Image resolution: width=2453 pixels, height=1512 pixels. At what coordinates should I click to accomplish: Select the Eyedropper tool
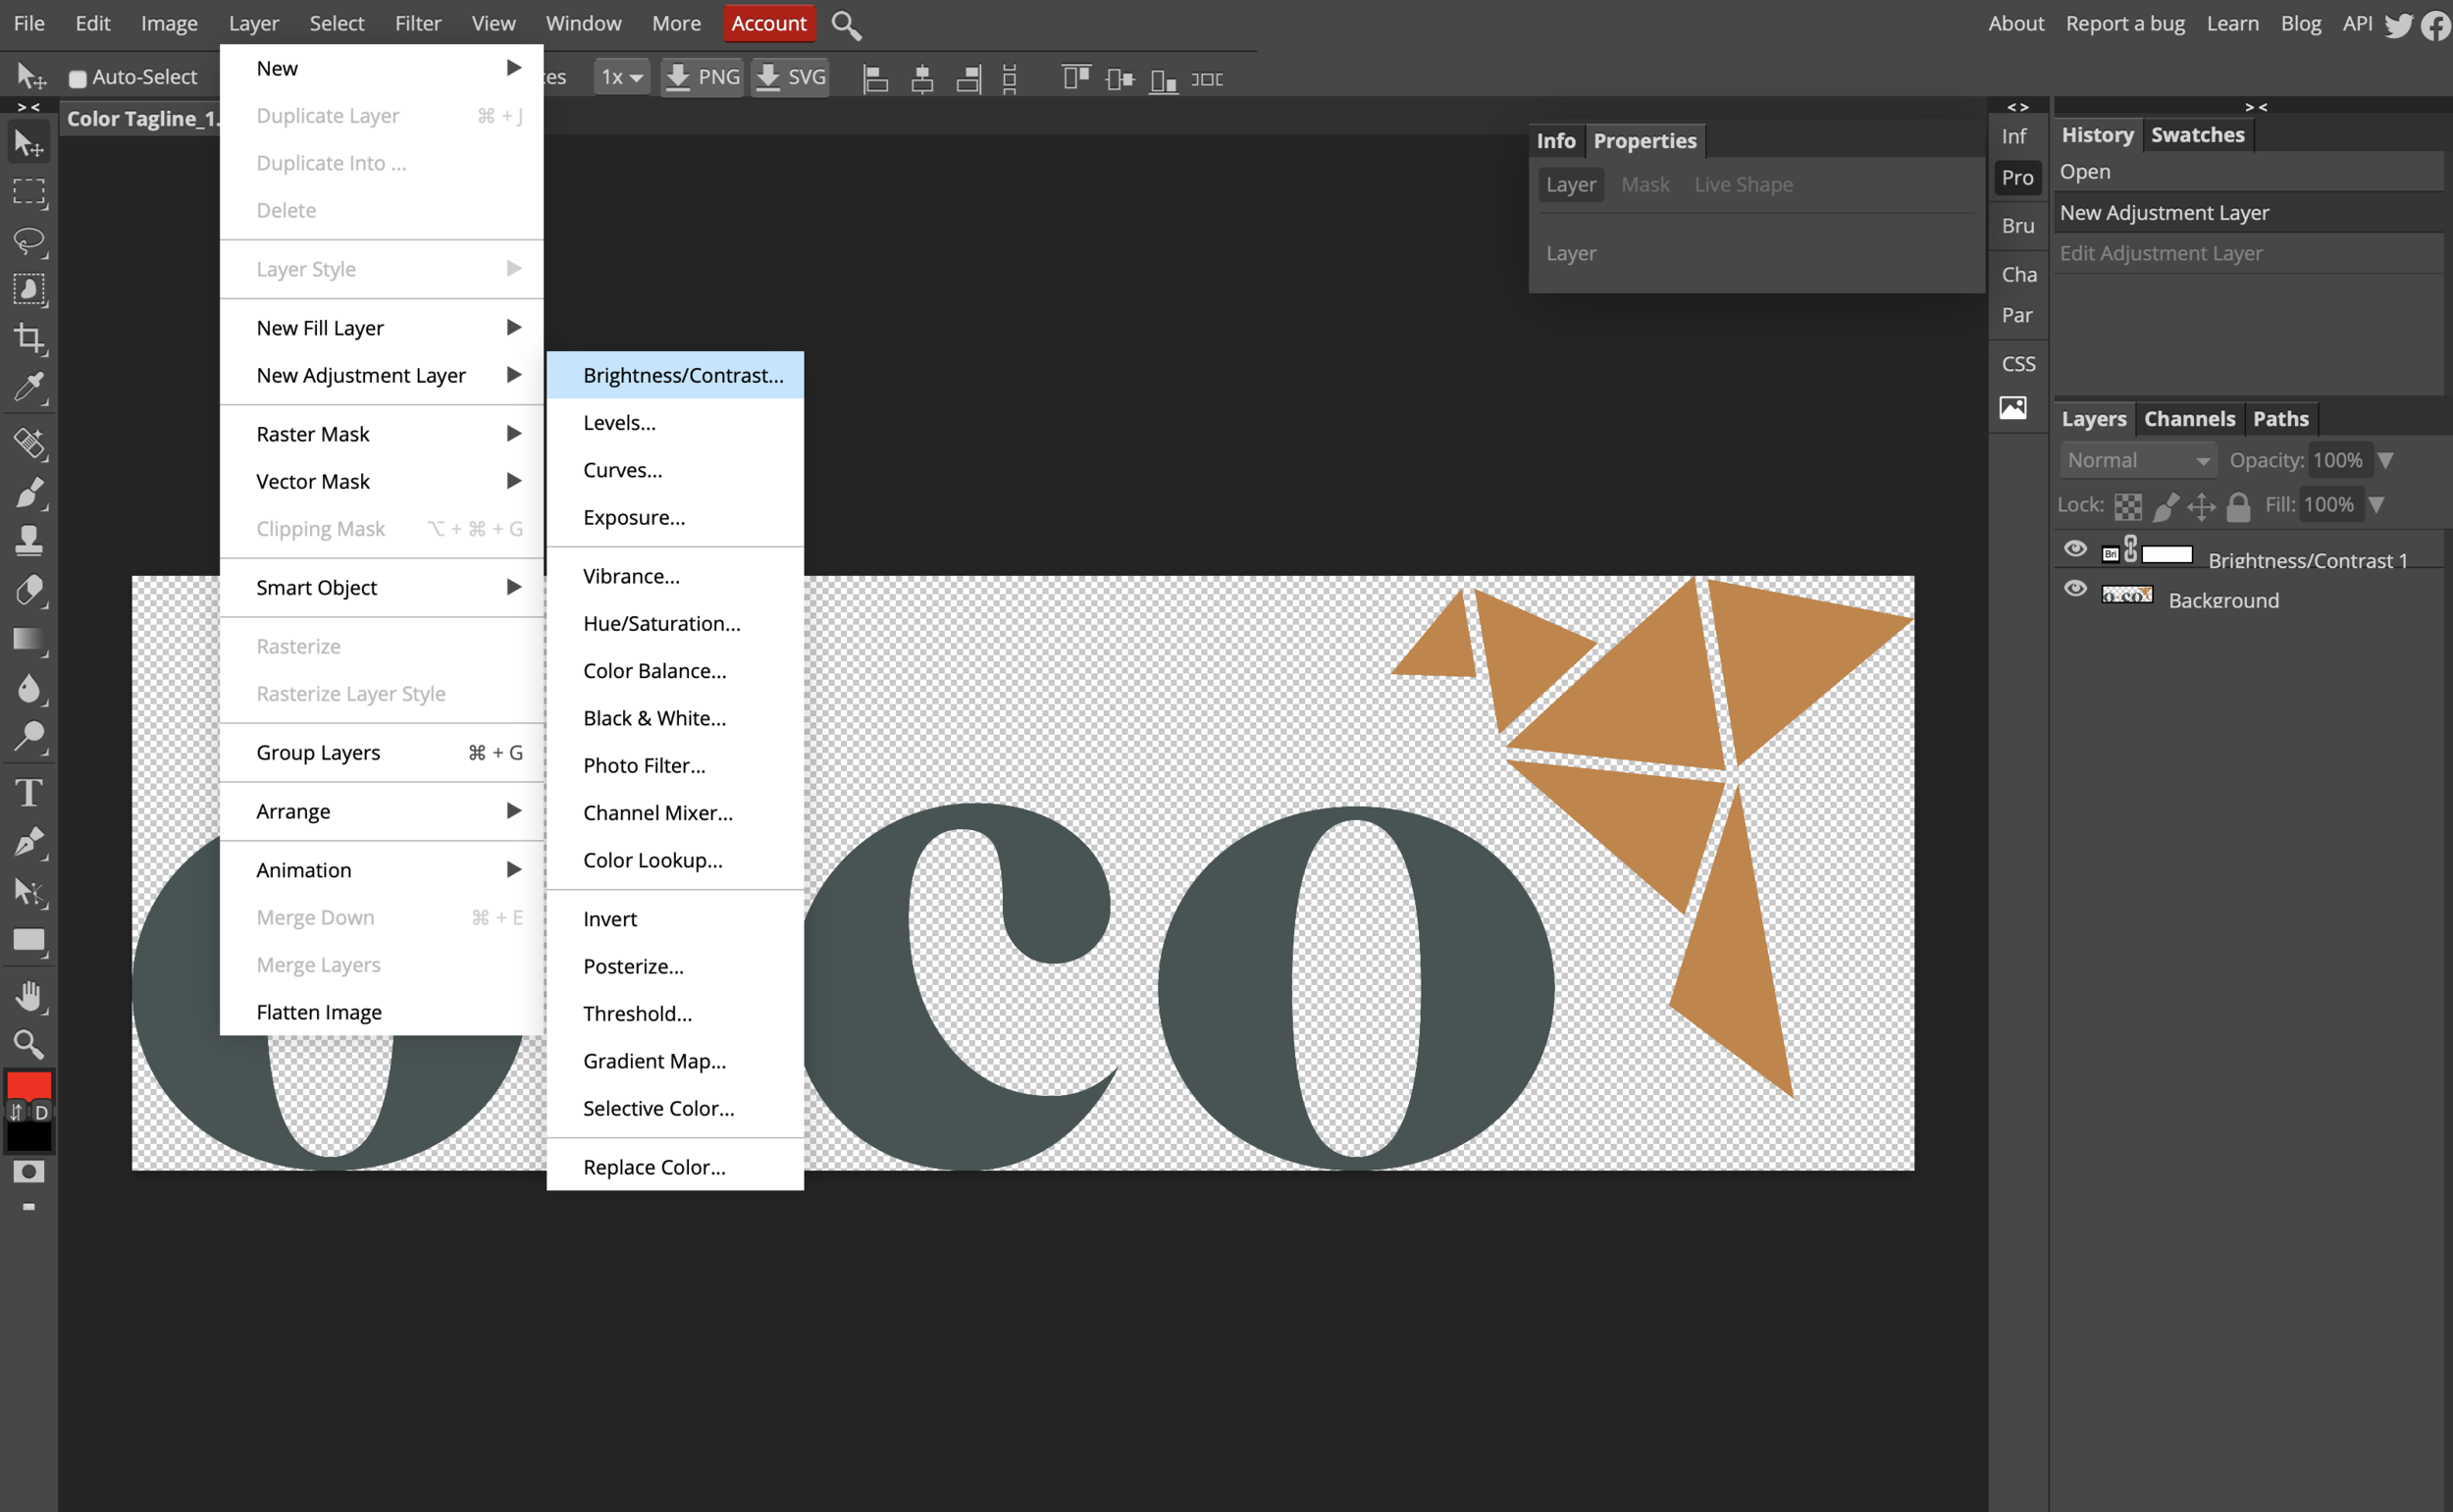[29, 389]
